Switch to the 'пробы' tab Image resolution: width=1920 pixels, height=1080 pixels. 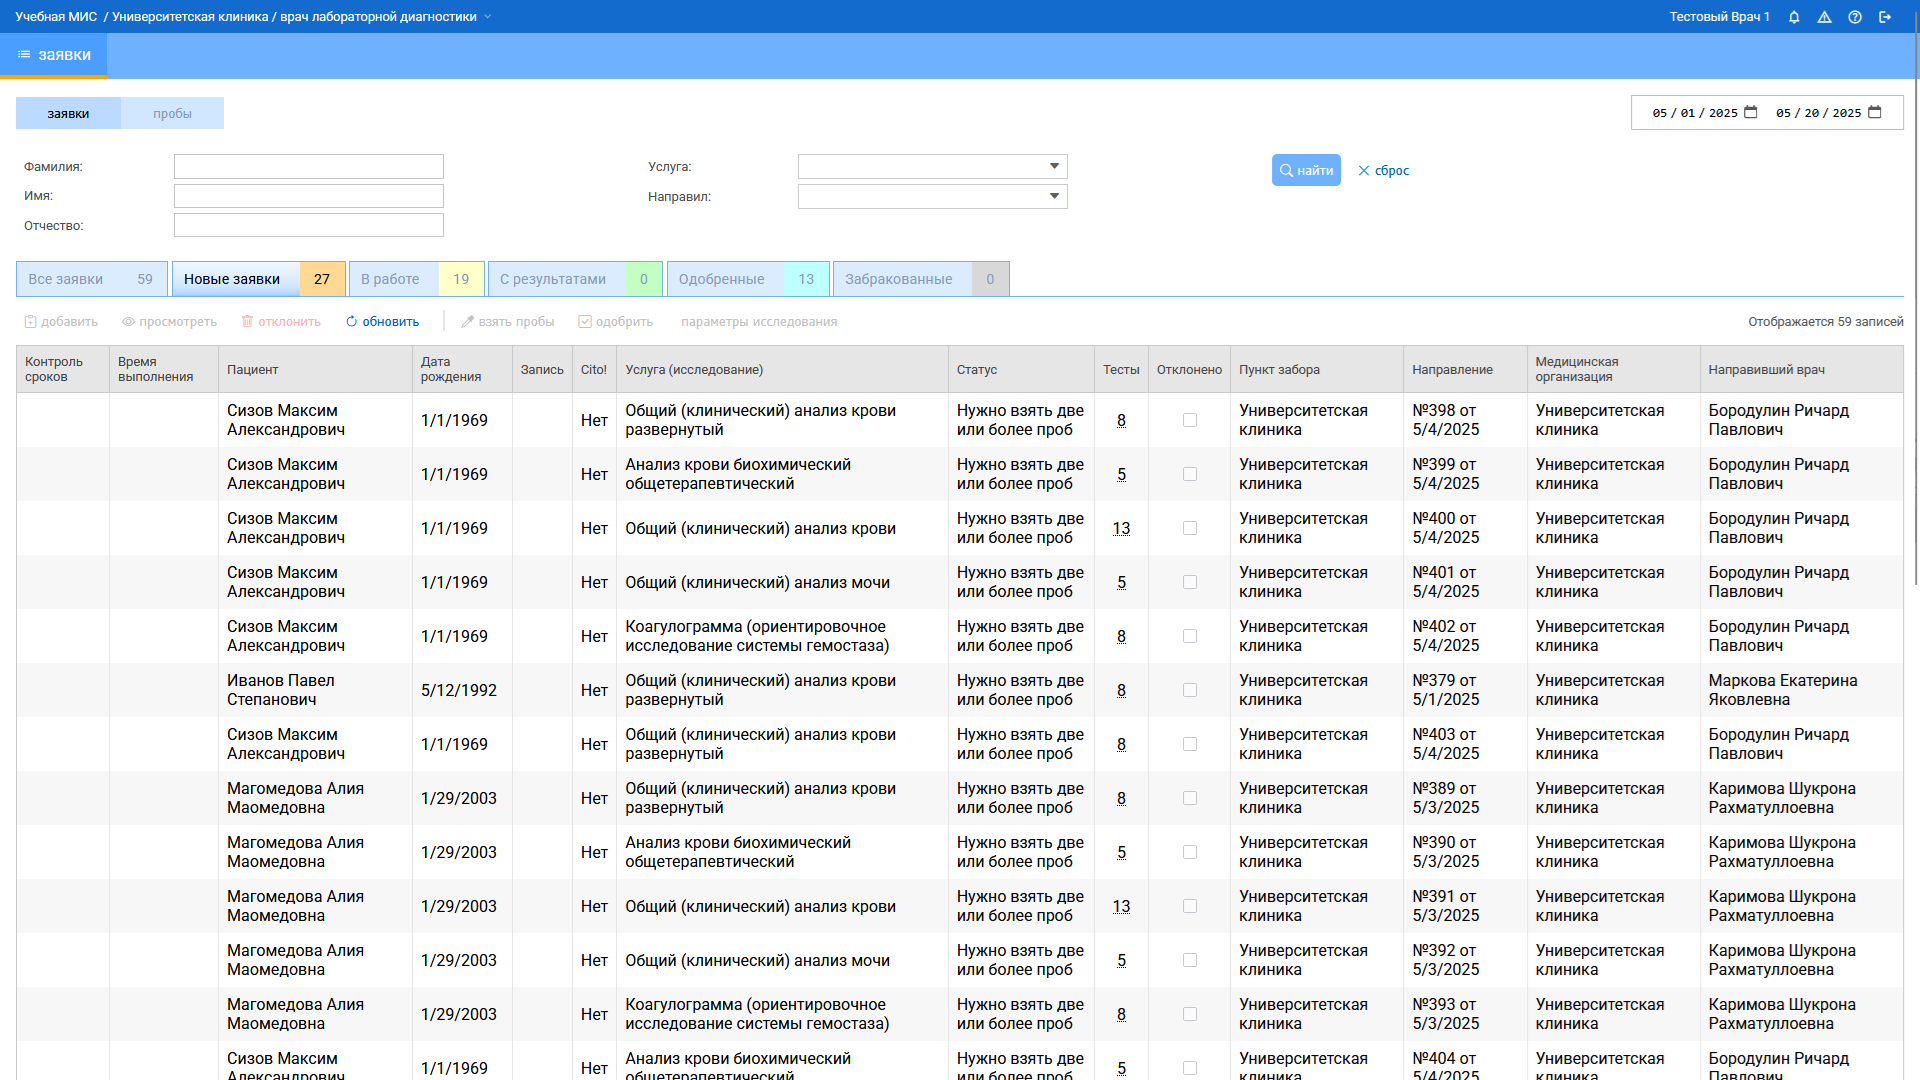[x=172, y=113]
